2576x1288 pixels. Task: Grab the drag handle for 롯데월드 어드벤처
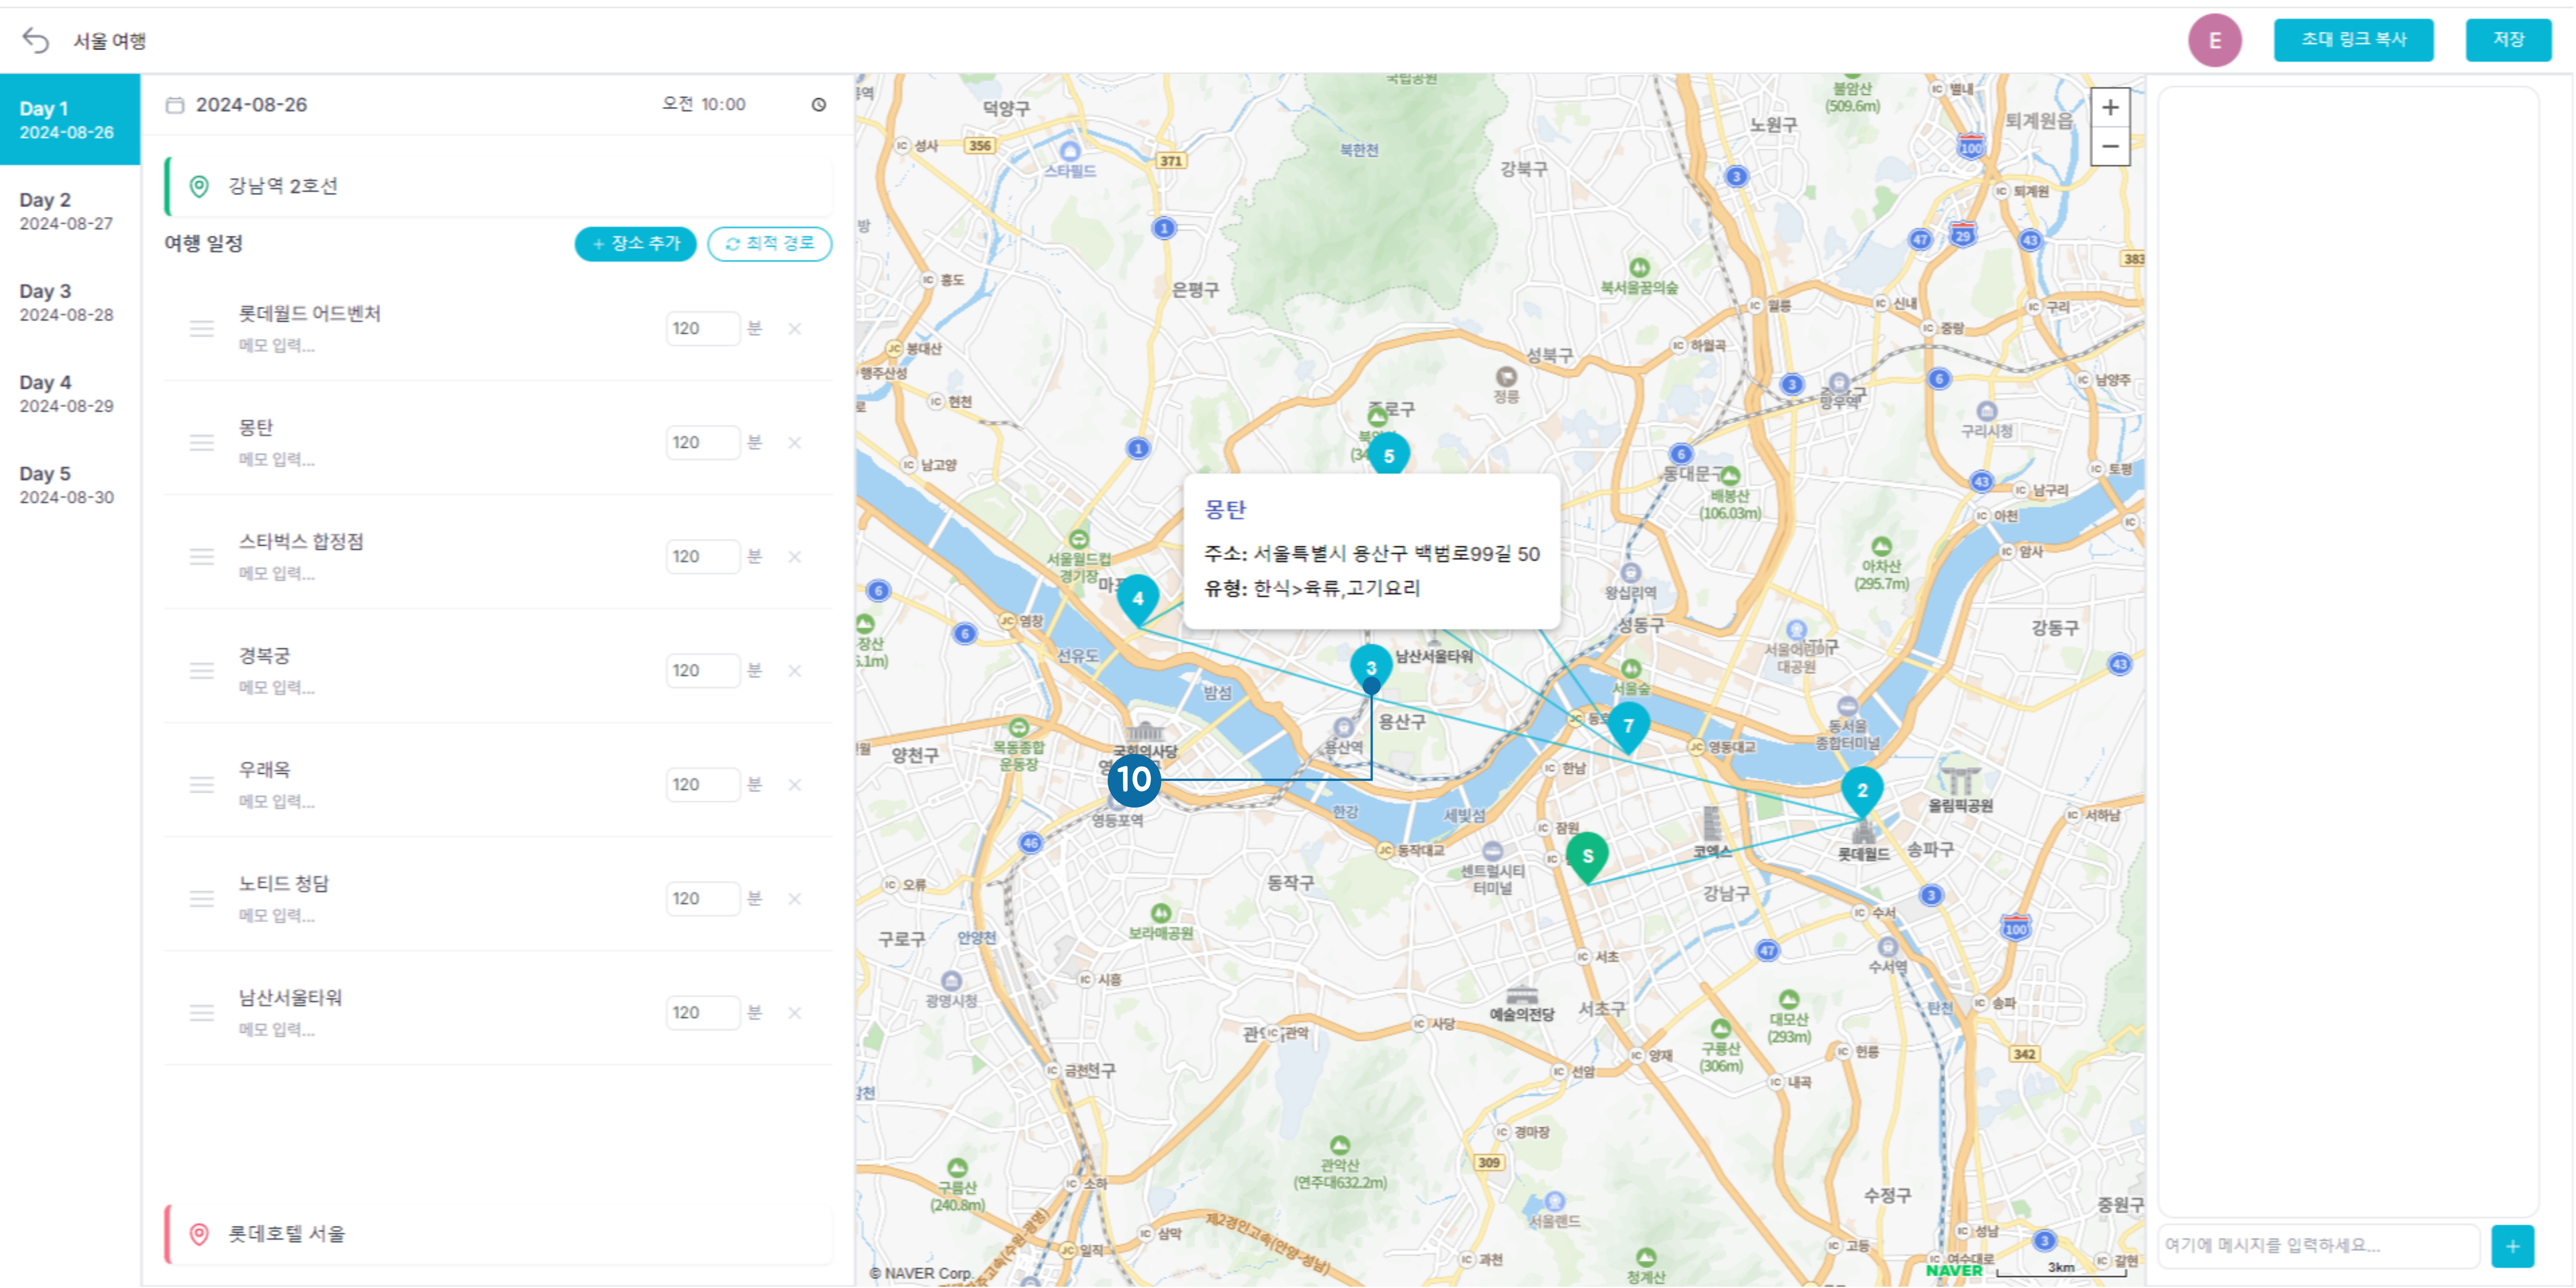tap(202, 329)
